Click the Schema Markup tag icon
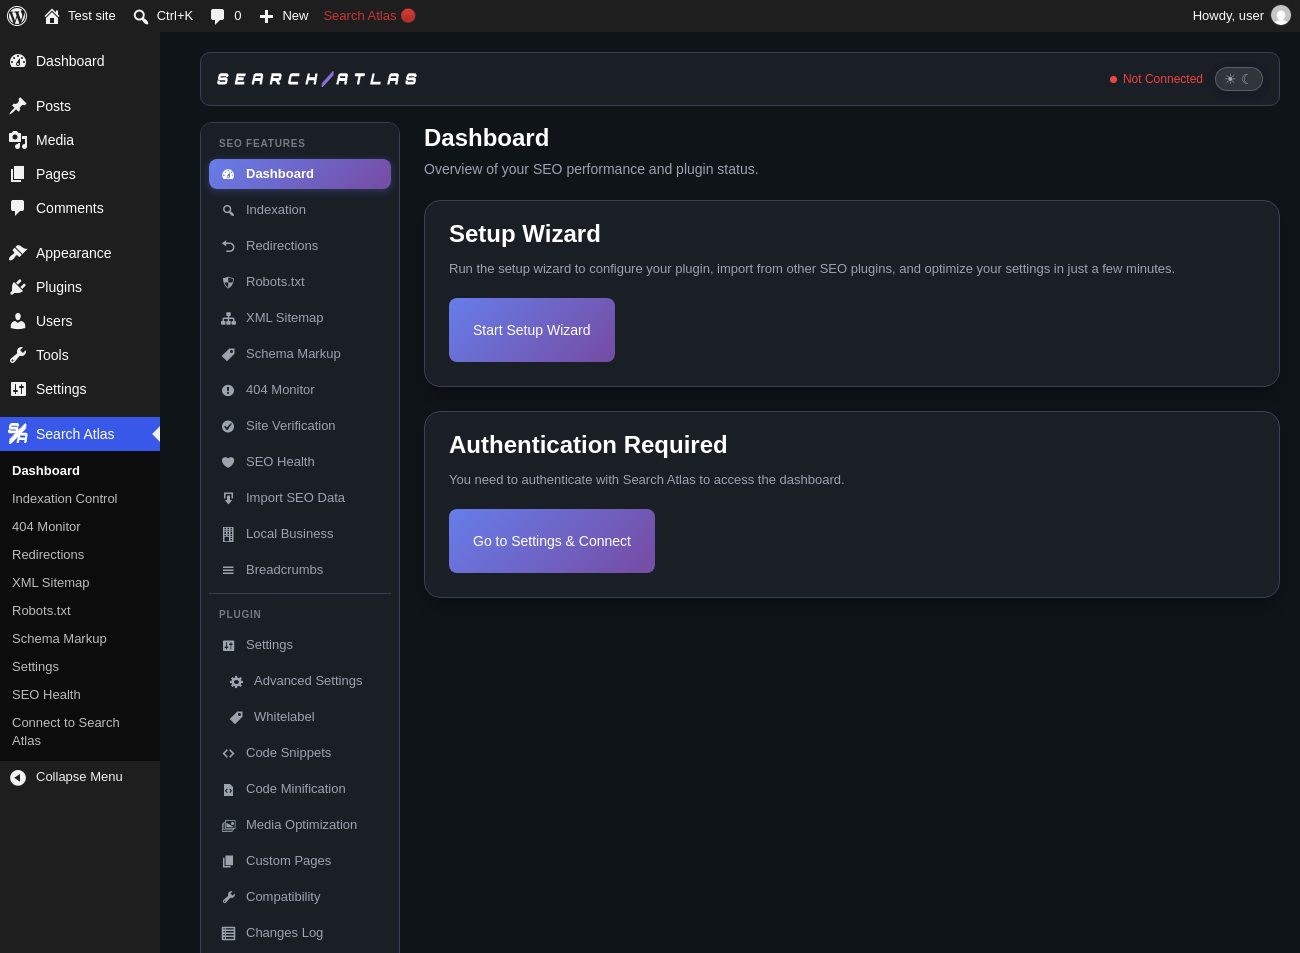This screenshot has height=953, width=1300. (x=228, y=354)
